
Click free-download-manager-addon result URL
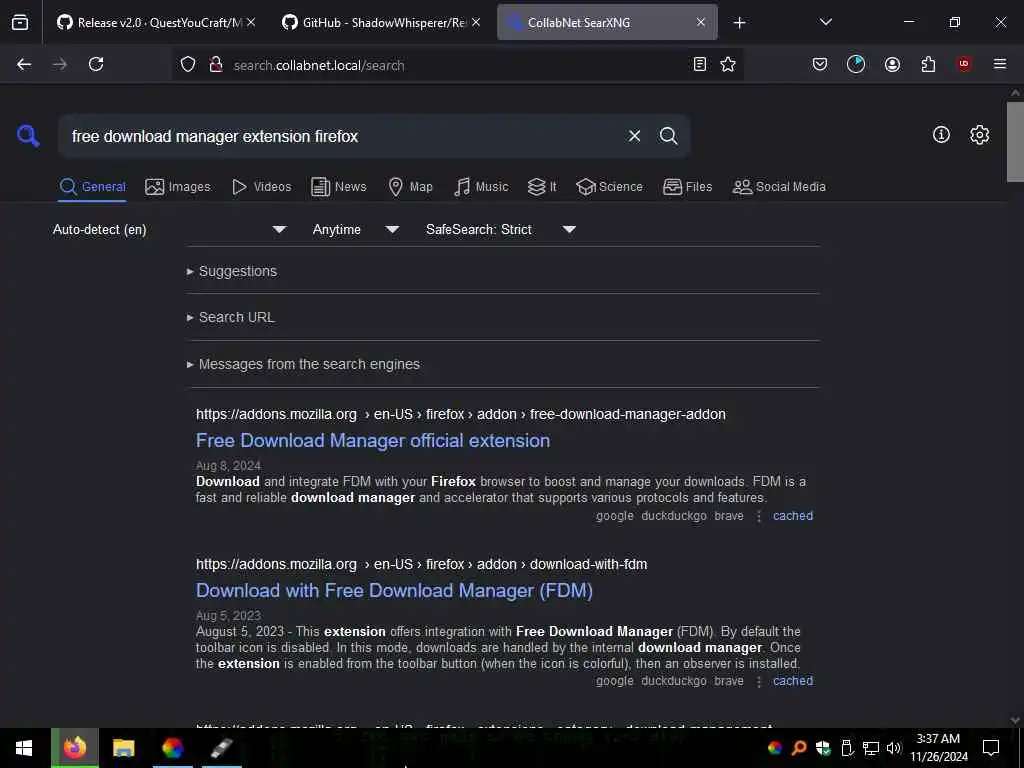pyautogui.click(x=460, y=415)
